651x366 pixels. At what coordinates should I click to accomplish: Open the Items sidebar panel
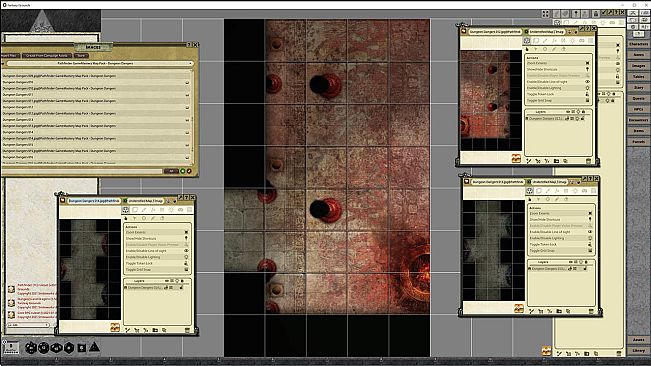pyautogui.click(x=639, y=131)
